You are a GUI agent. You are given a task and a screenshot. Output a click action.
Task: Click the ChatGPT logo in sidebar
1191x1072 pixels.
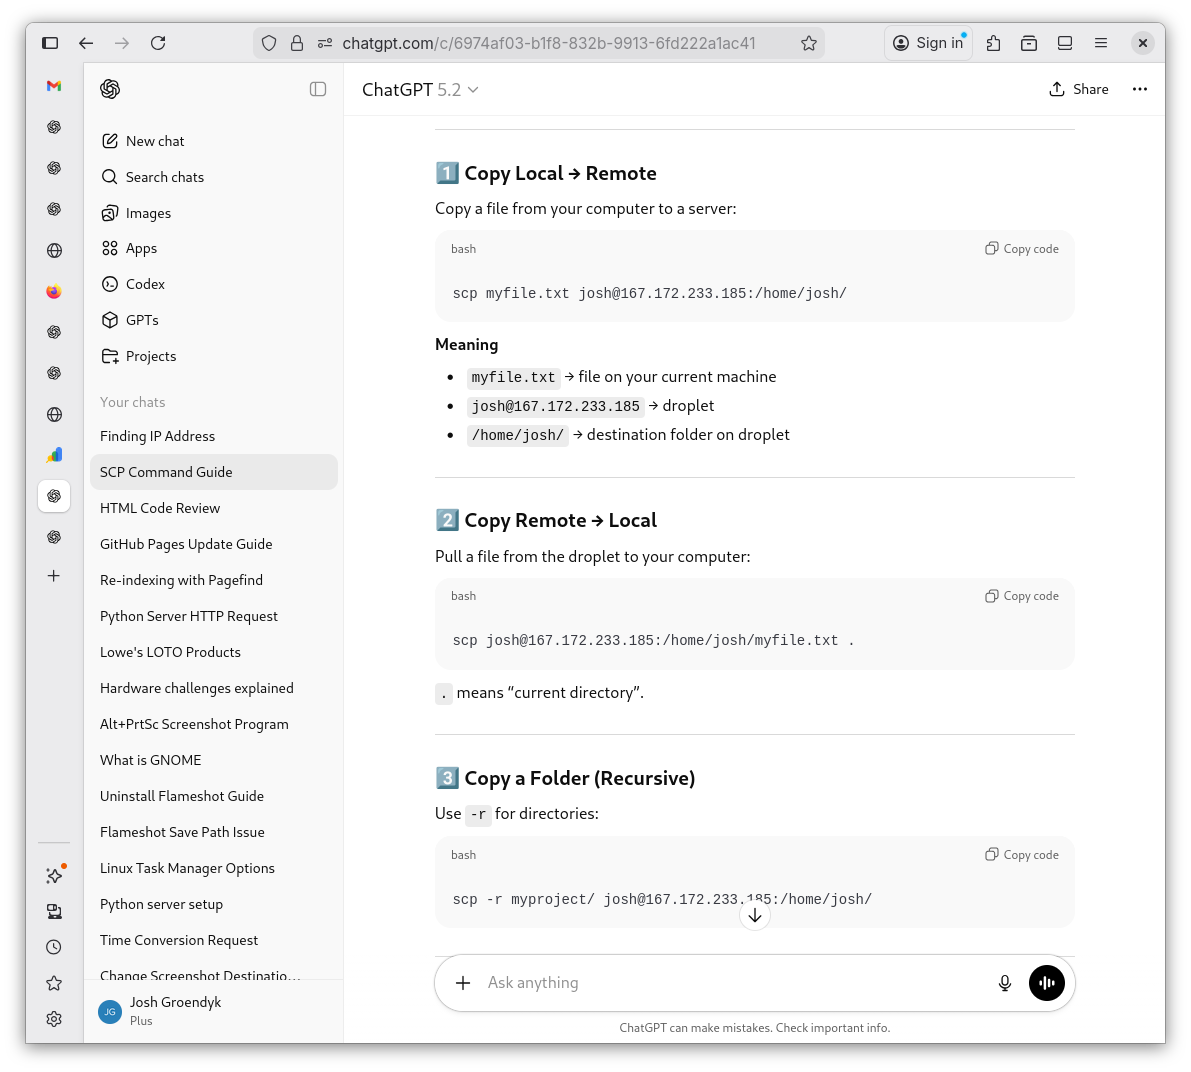tap(110, 89)
